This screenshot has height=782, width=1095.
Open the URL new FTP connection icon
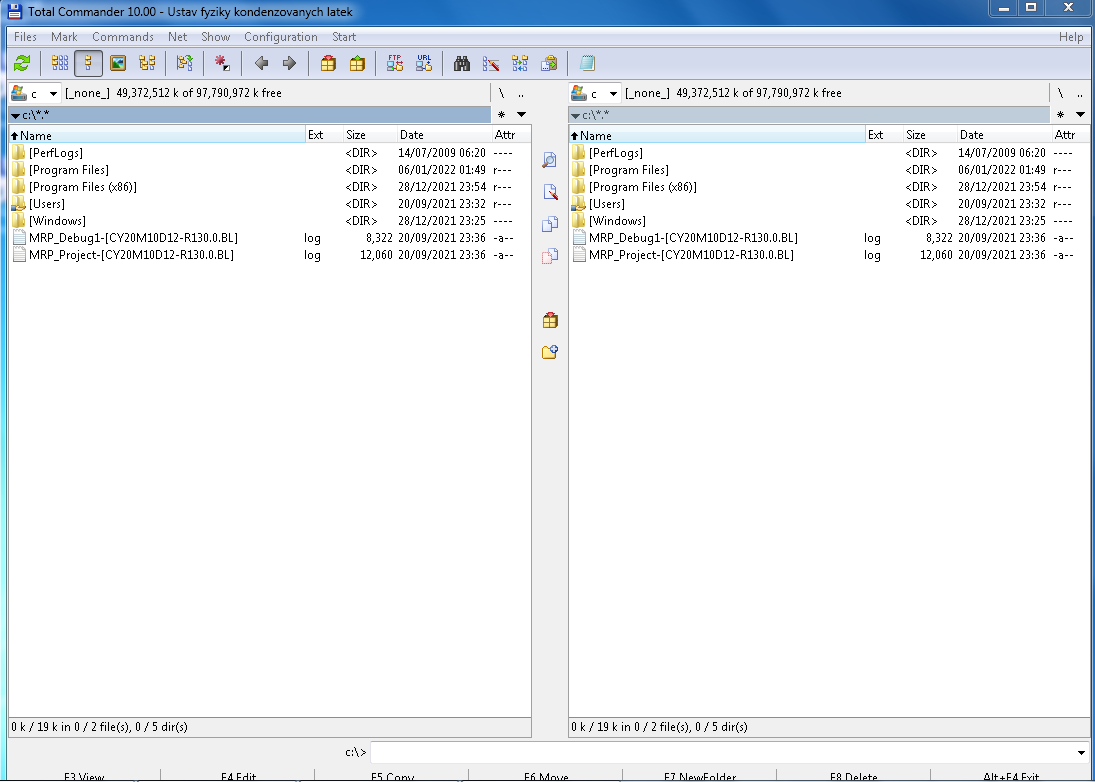[424, 64]
